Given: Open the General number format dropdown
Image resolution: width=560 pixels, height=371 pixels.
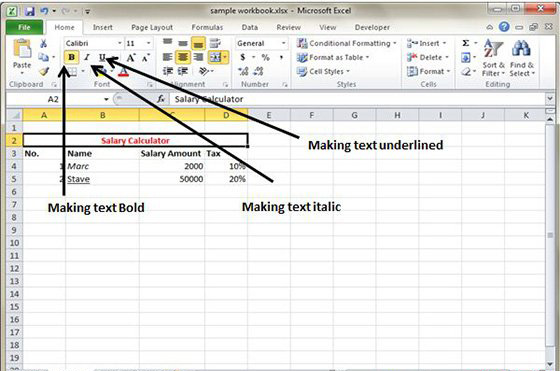Looking at the screenshot, I should 283,43.
